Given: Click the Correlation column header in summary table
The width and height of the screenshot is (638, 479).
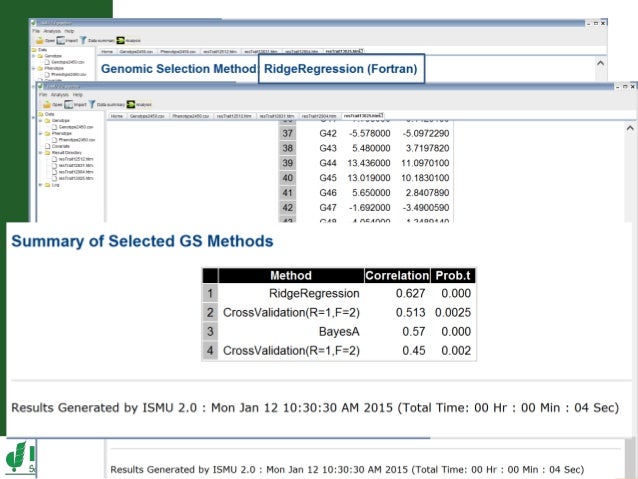Looking at the screenshot, I should [x=397, y=276].
